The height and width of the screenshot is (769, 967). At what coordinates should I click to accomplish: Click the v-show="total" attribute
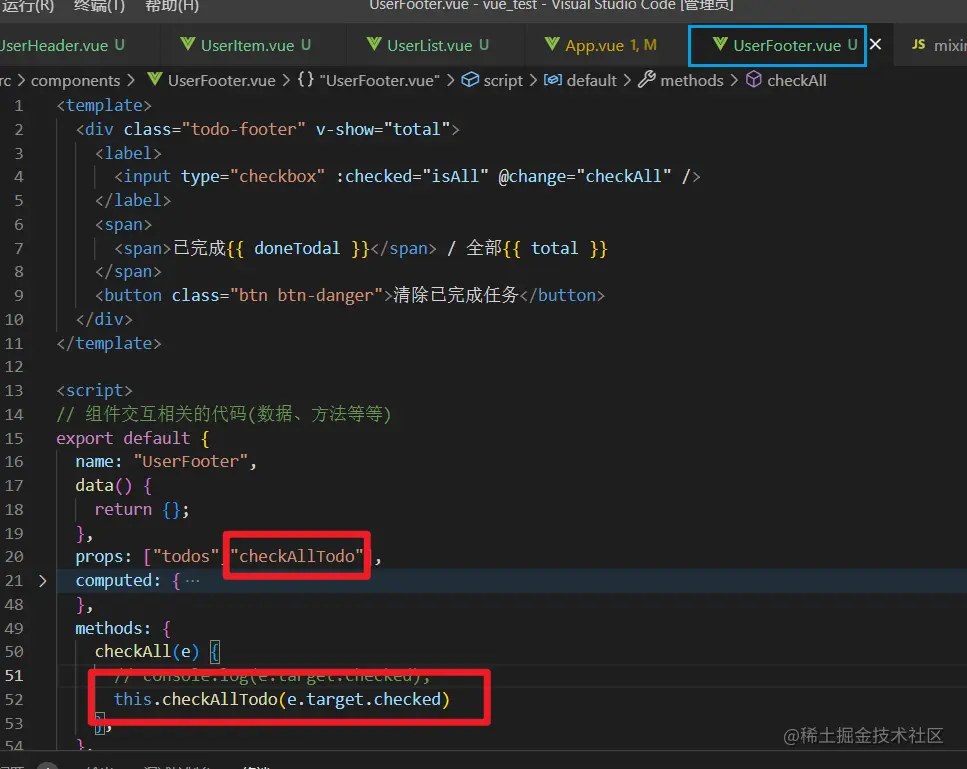tap(383, 130)
